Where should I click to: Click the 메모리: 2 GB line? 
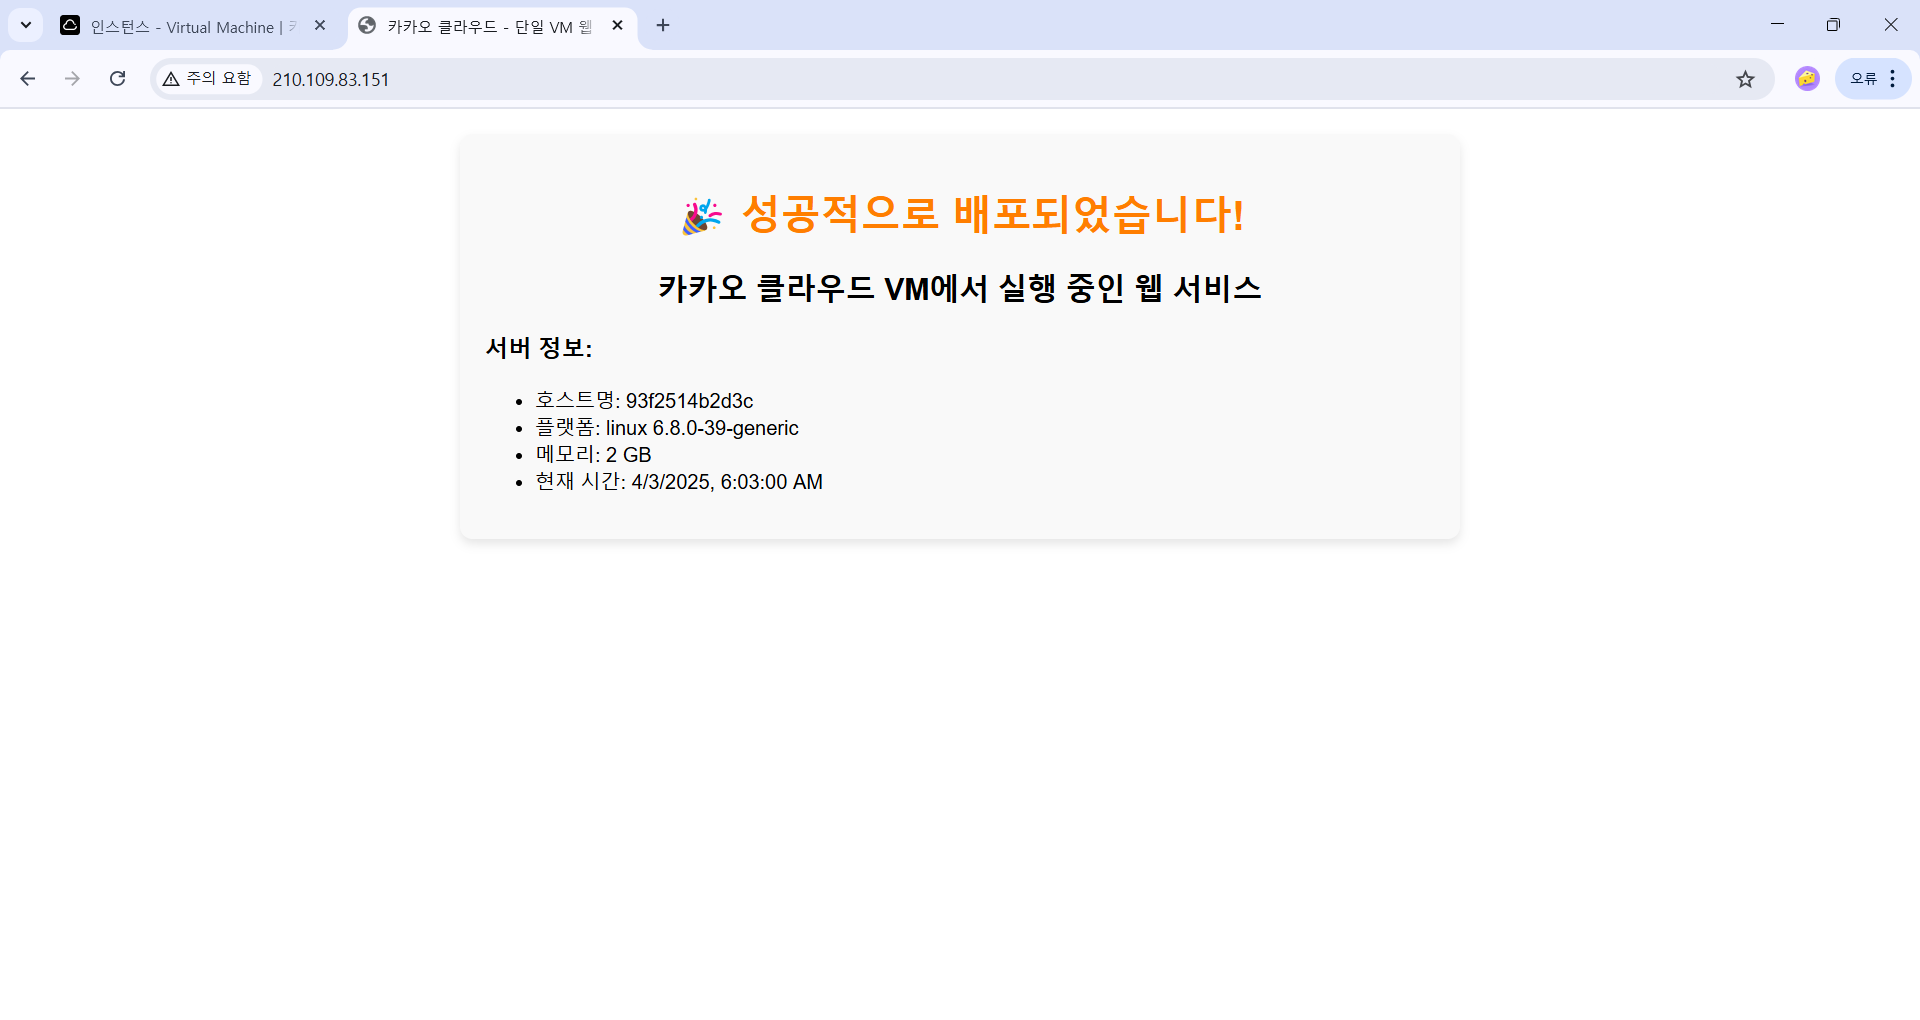point(593,455)
